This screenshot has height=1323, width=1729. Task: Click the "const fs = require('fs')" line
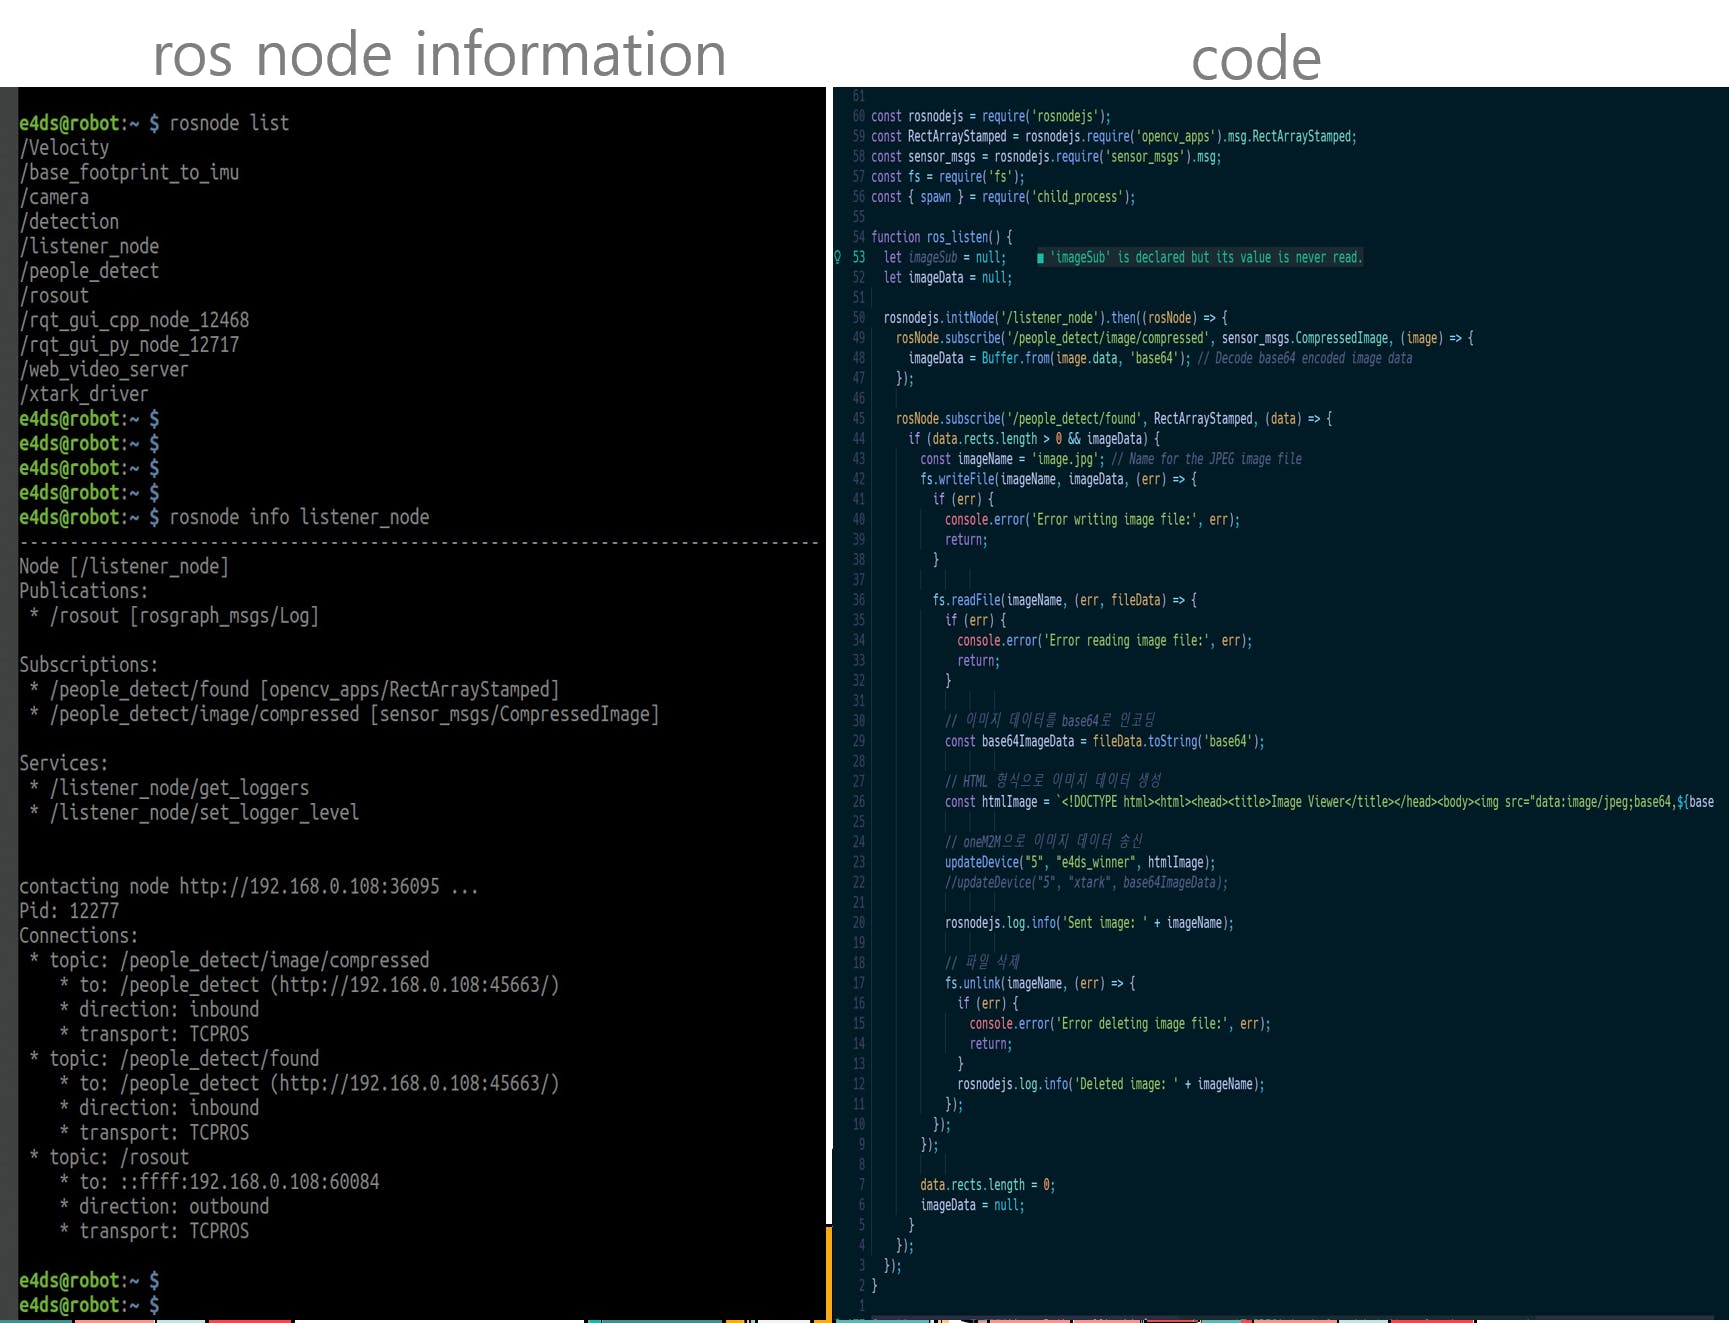click(947, 177)
